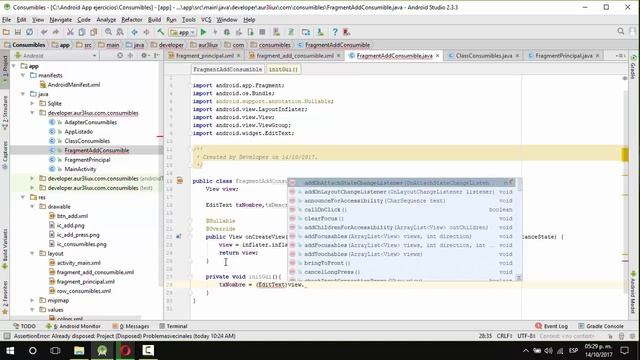Choose clearFocus() from autocomplete list
Screen dimensions: 640x360
coord(402,219)
